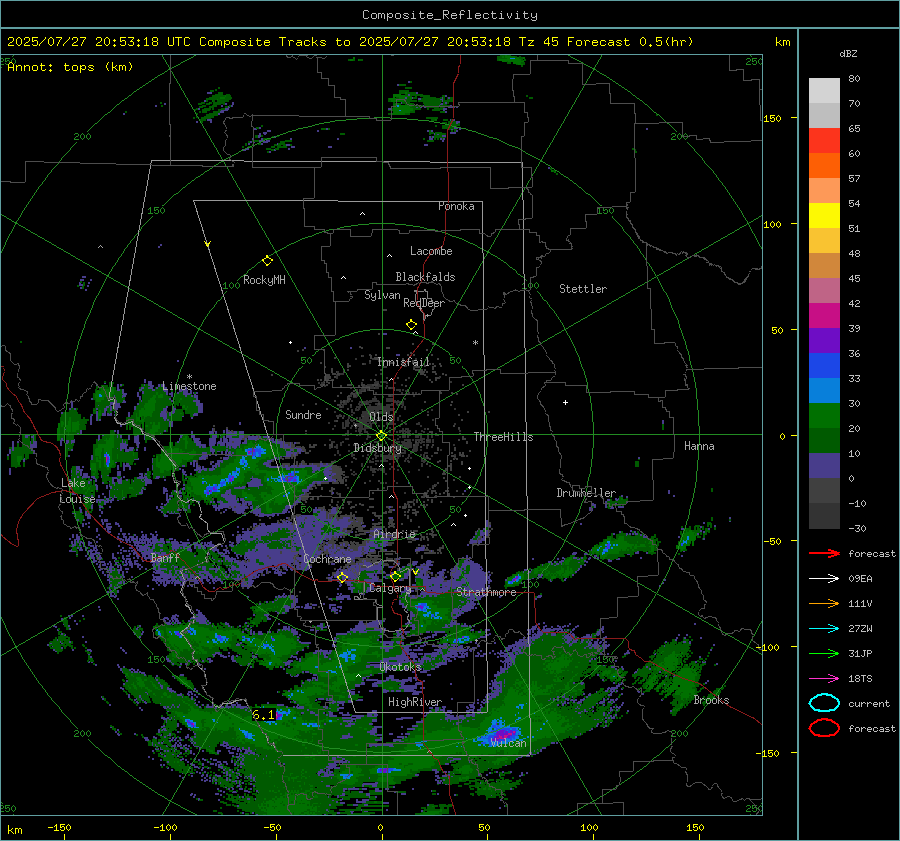This screenshot has width=900, height=841.
Task: Click the Strathmore label
Action: (x=486, y=592)
